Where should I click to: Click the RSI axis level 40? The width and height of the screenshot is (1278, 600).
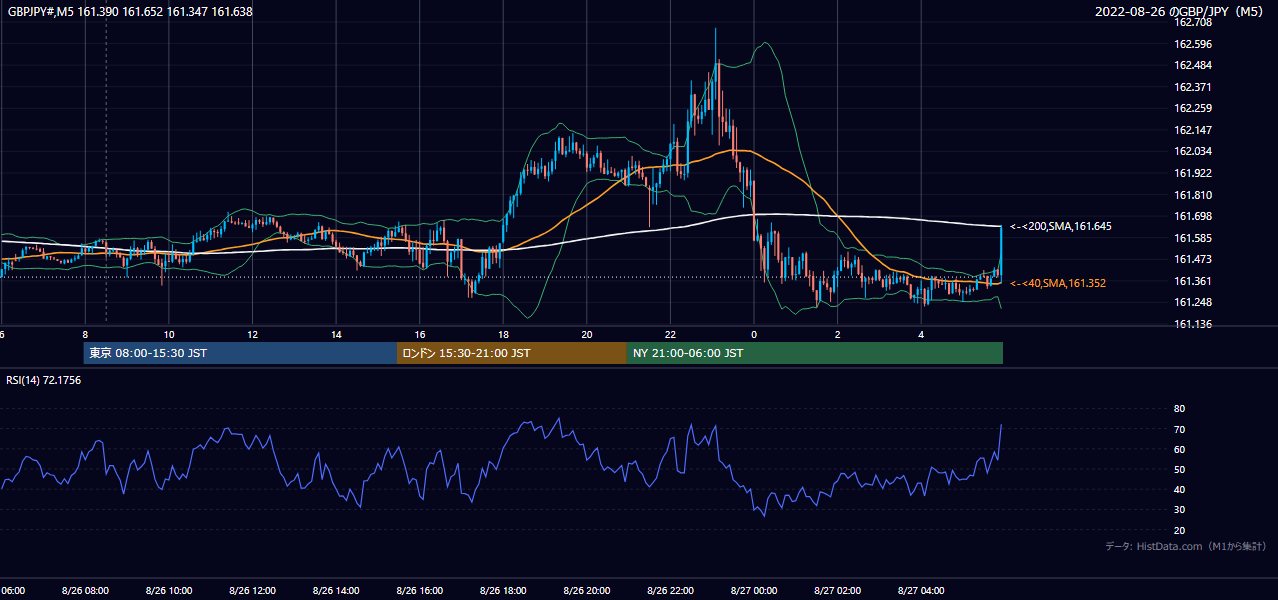point(1179,489)
